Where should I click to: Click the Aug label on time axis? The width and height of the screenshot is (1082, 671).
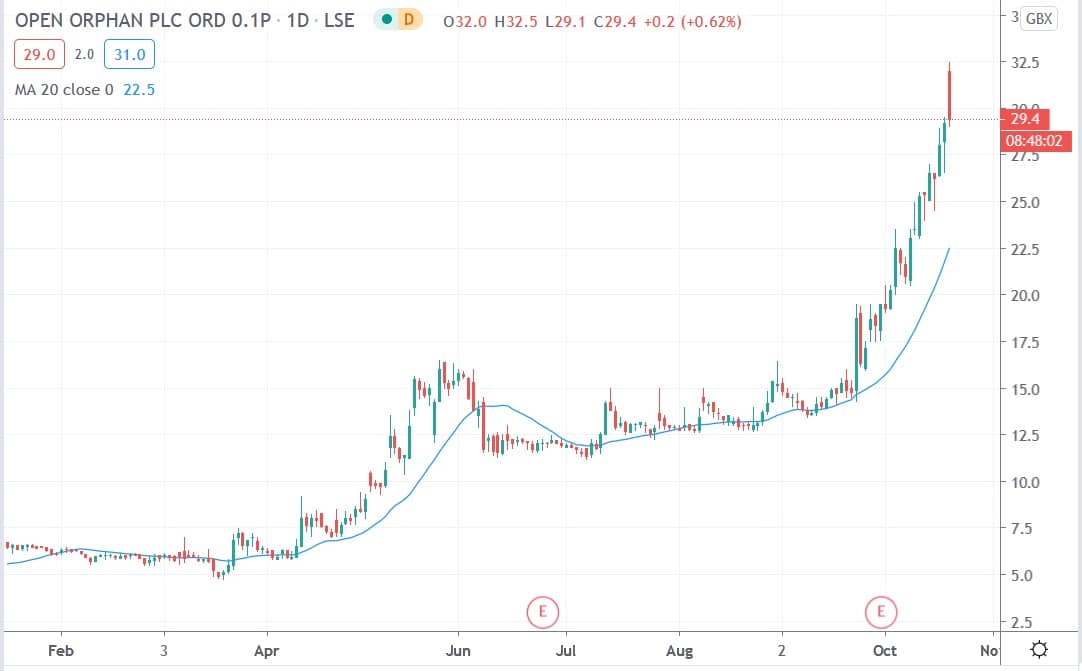pyautogui.click(x=680, y=650)
